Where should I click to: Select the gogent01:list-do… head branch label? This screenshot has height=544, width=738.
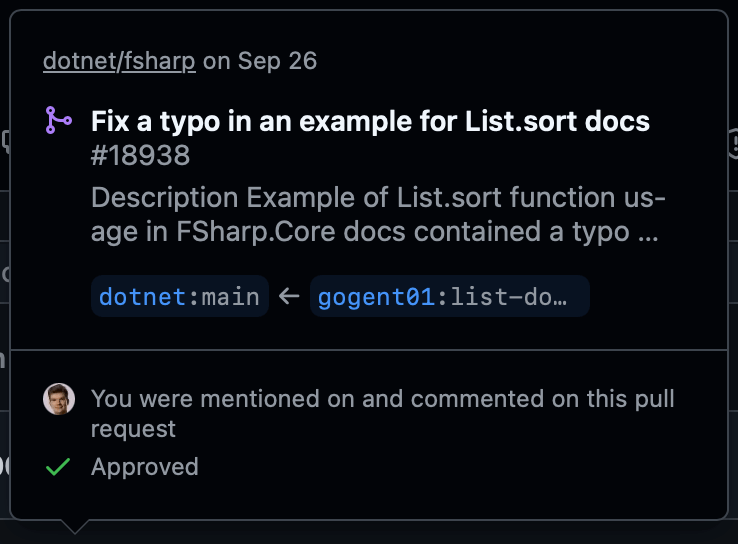click(x=449, y=296)
